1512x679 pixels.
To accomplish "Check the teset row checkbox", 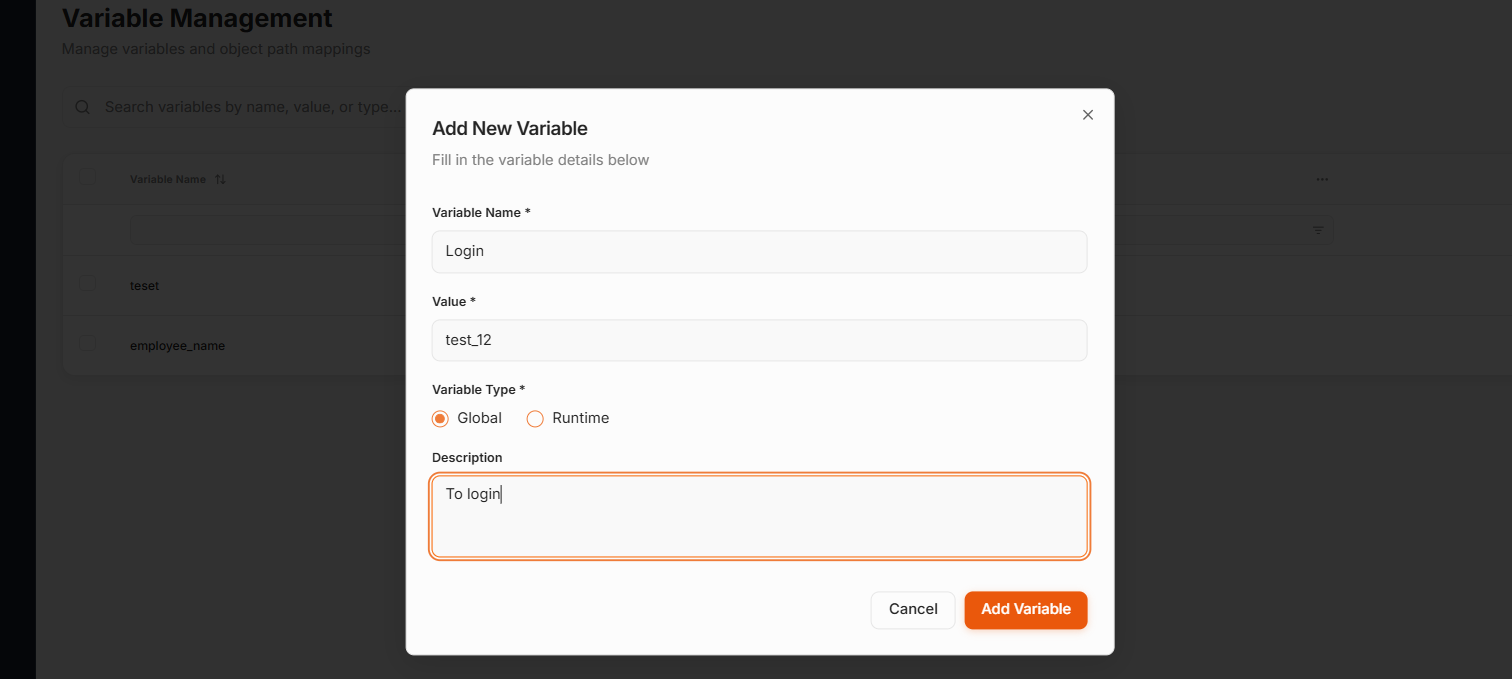I will click(87, 284).
